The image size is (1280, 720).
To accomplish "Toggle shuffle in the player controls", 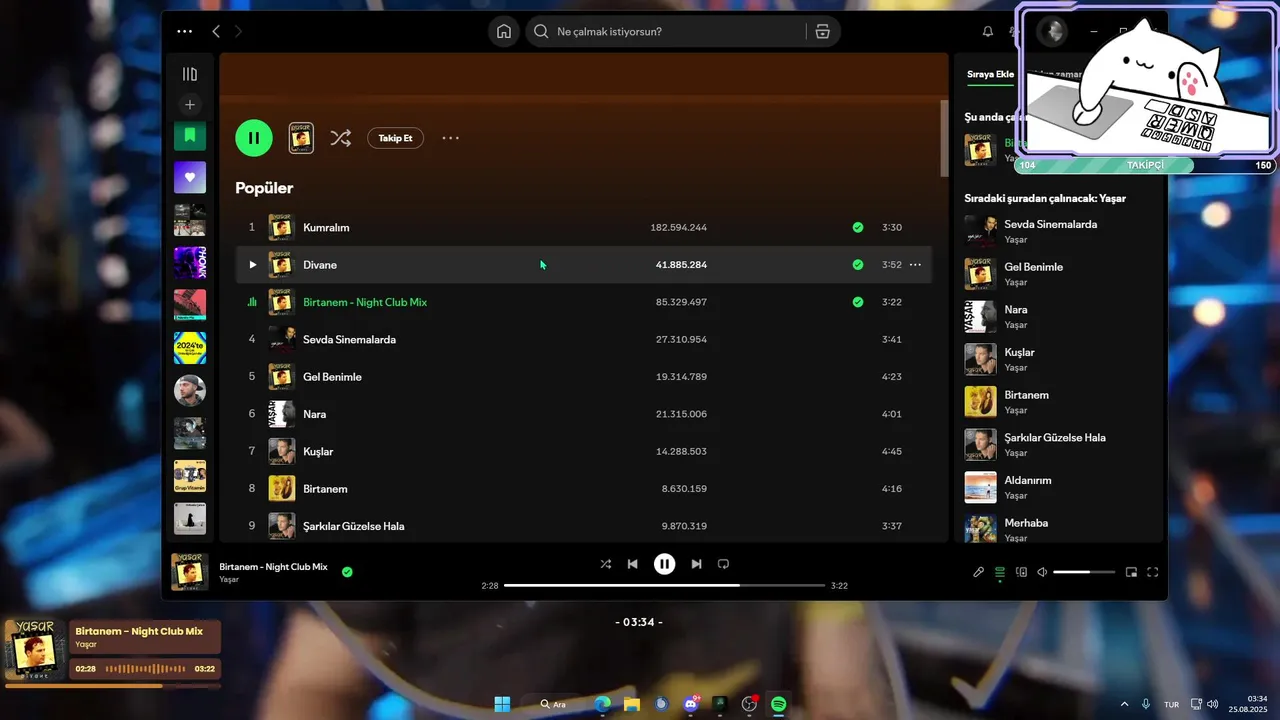I will tap(605, 564).
